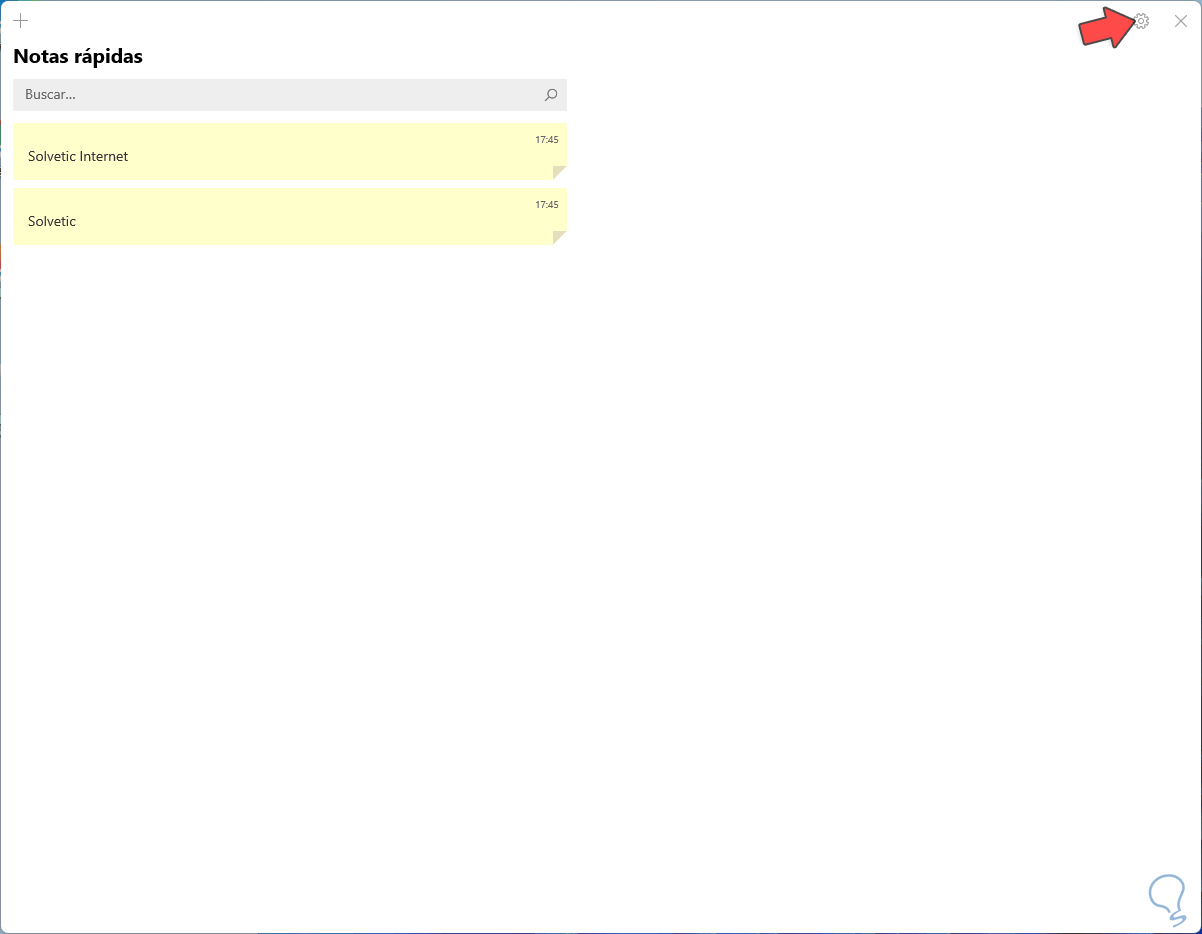Open the Solvetic Internet note
Viewport: 1202px width, 934px height.
pos(290,152)
